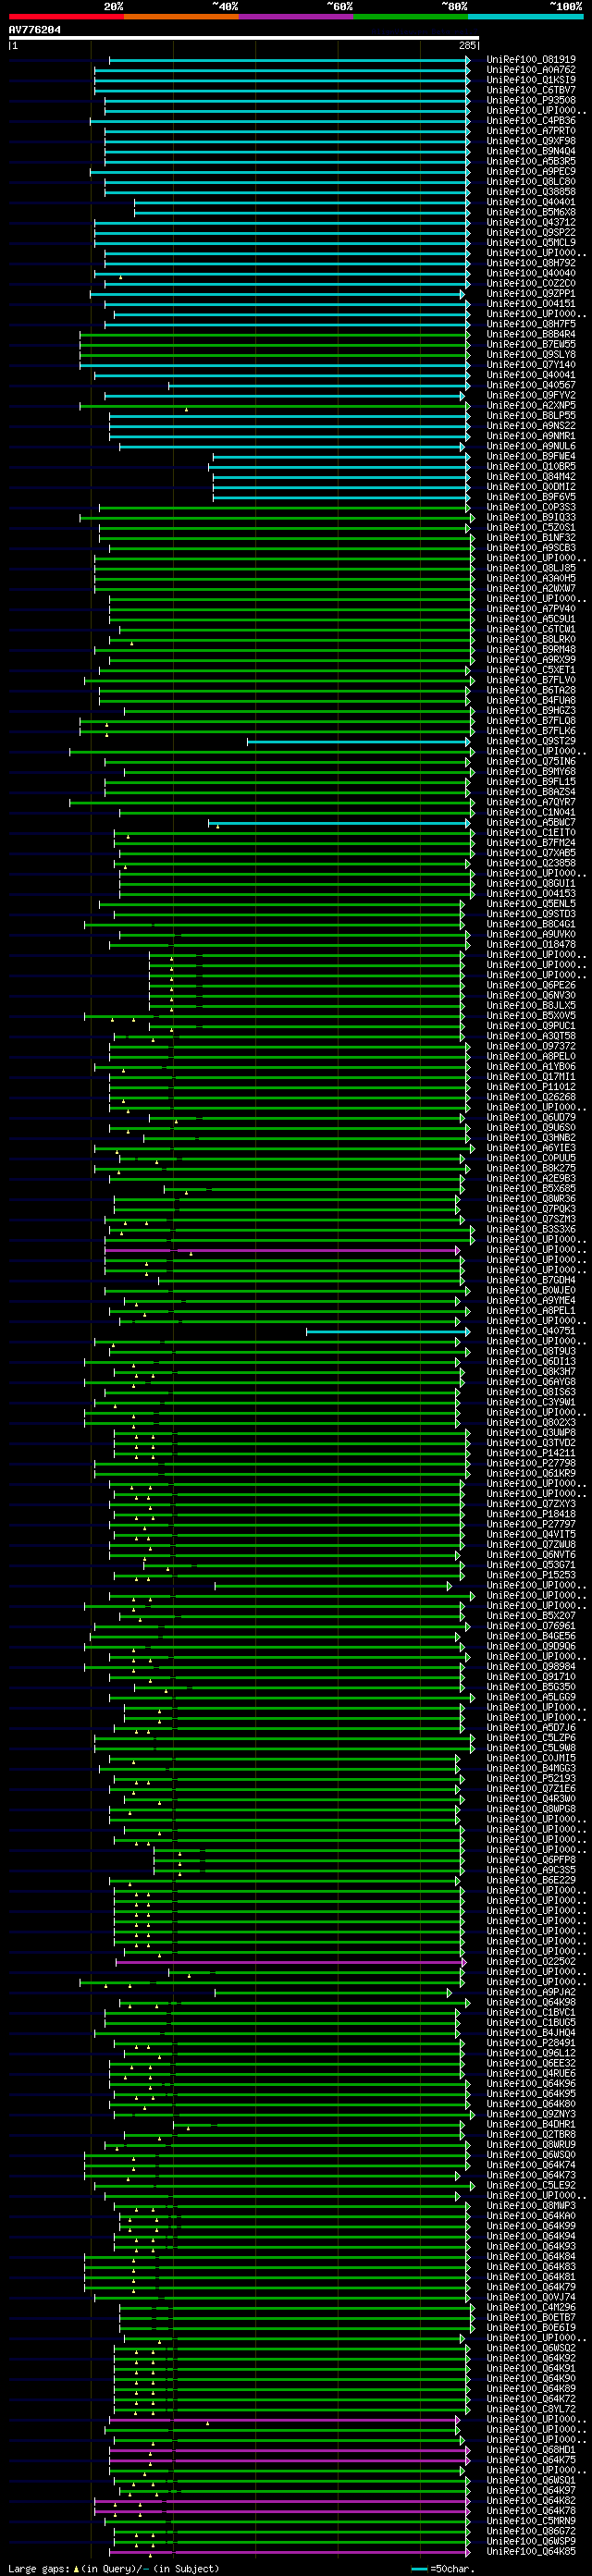Open hit UniRef100_Q5ENL5
The image size is (592, 2576).
[x=531, y=904]
